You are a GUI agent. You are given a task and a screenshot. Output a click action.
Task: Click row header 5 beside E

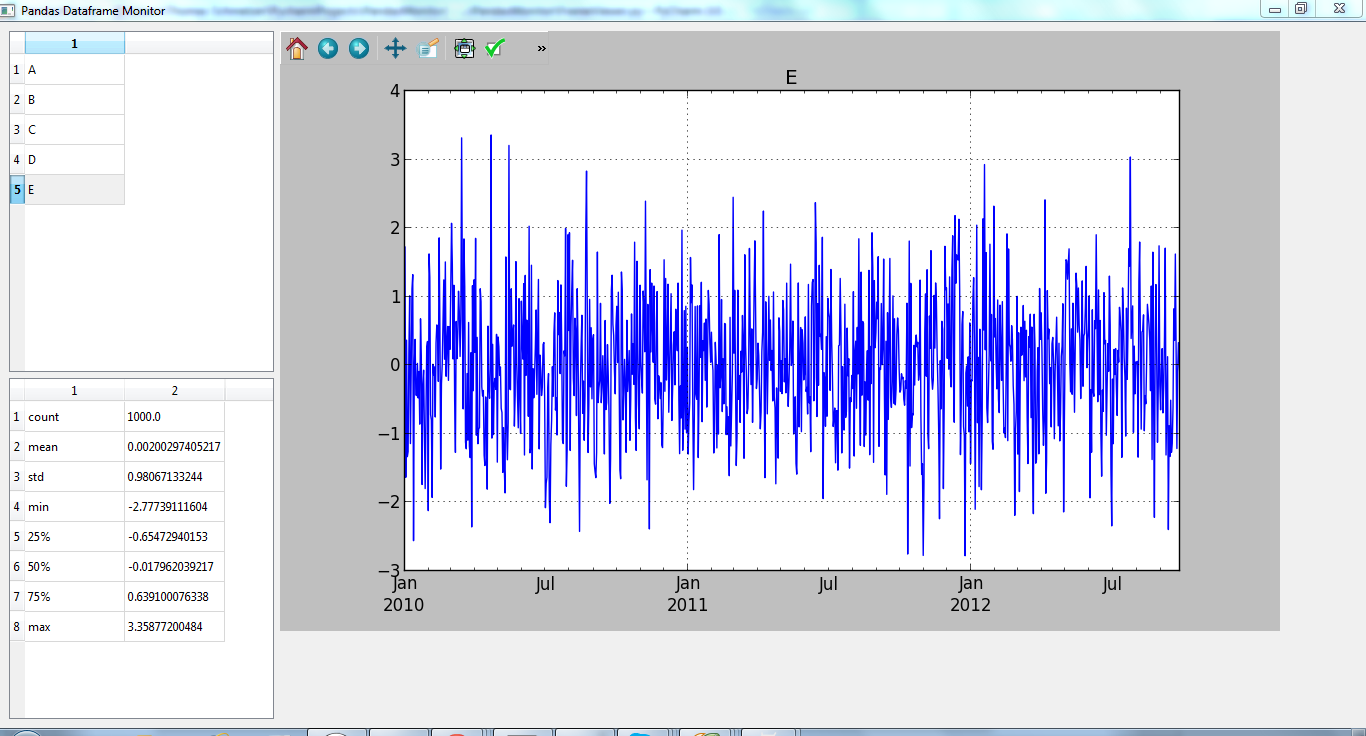pos(17,190)
